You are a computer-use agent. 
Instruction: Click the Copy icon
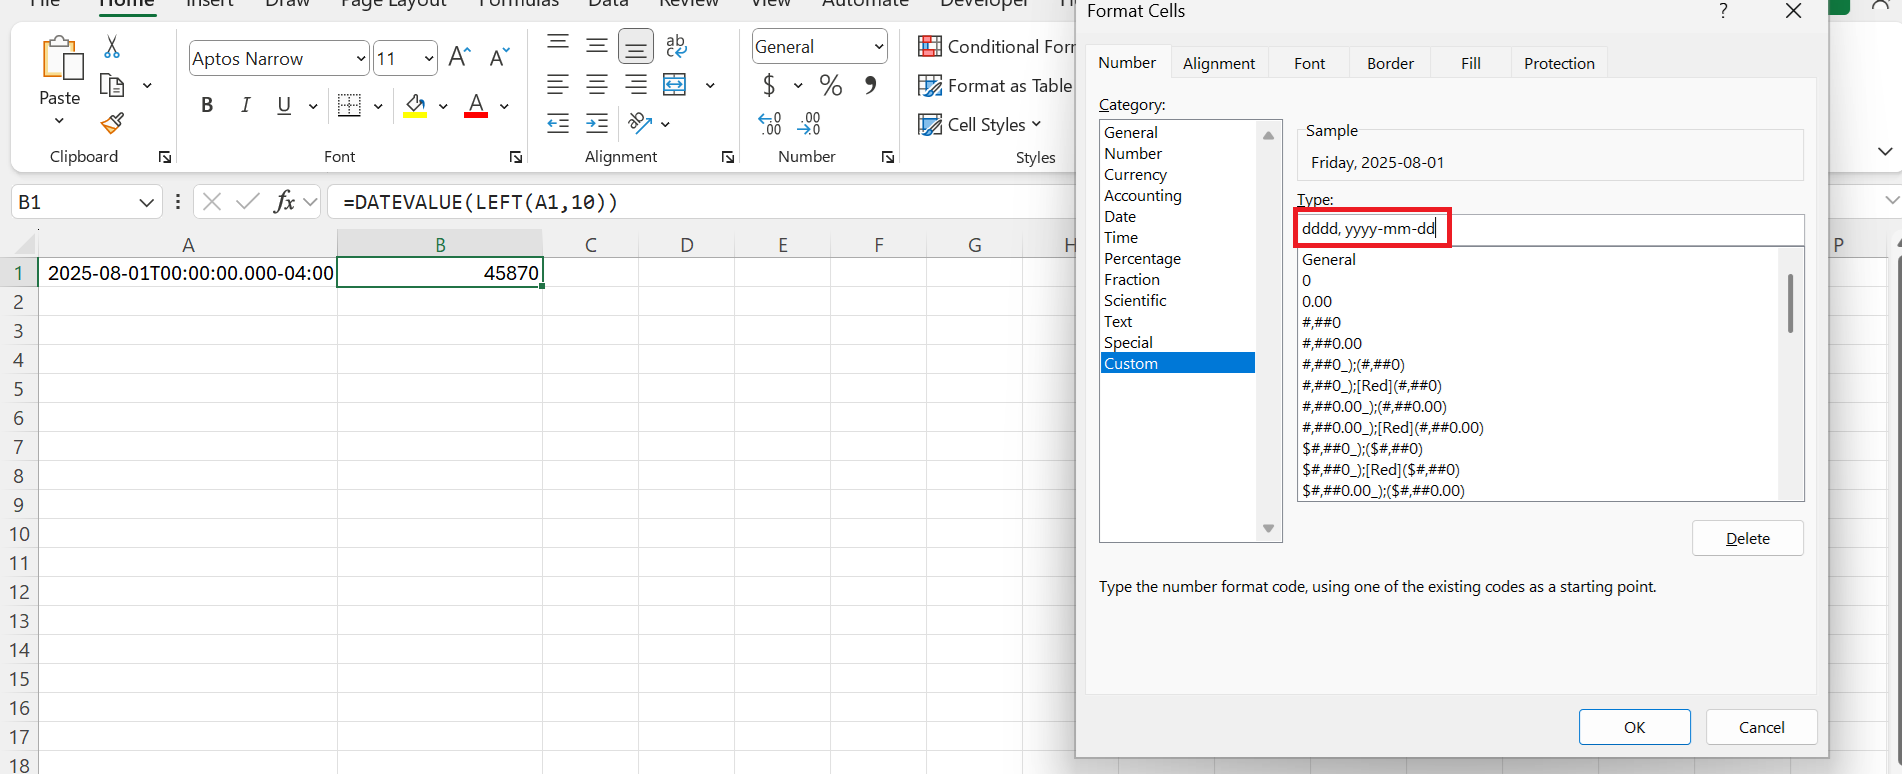(112, 86)
